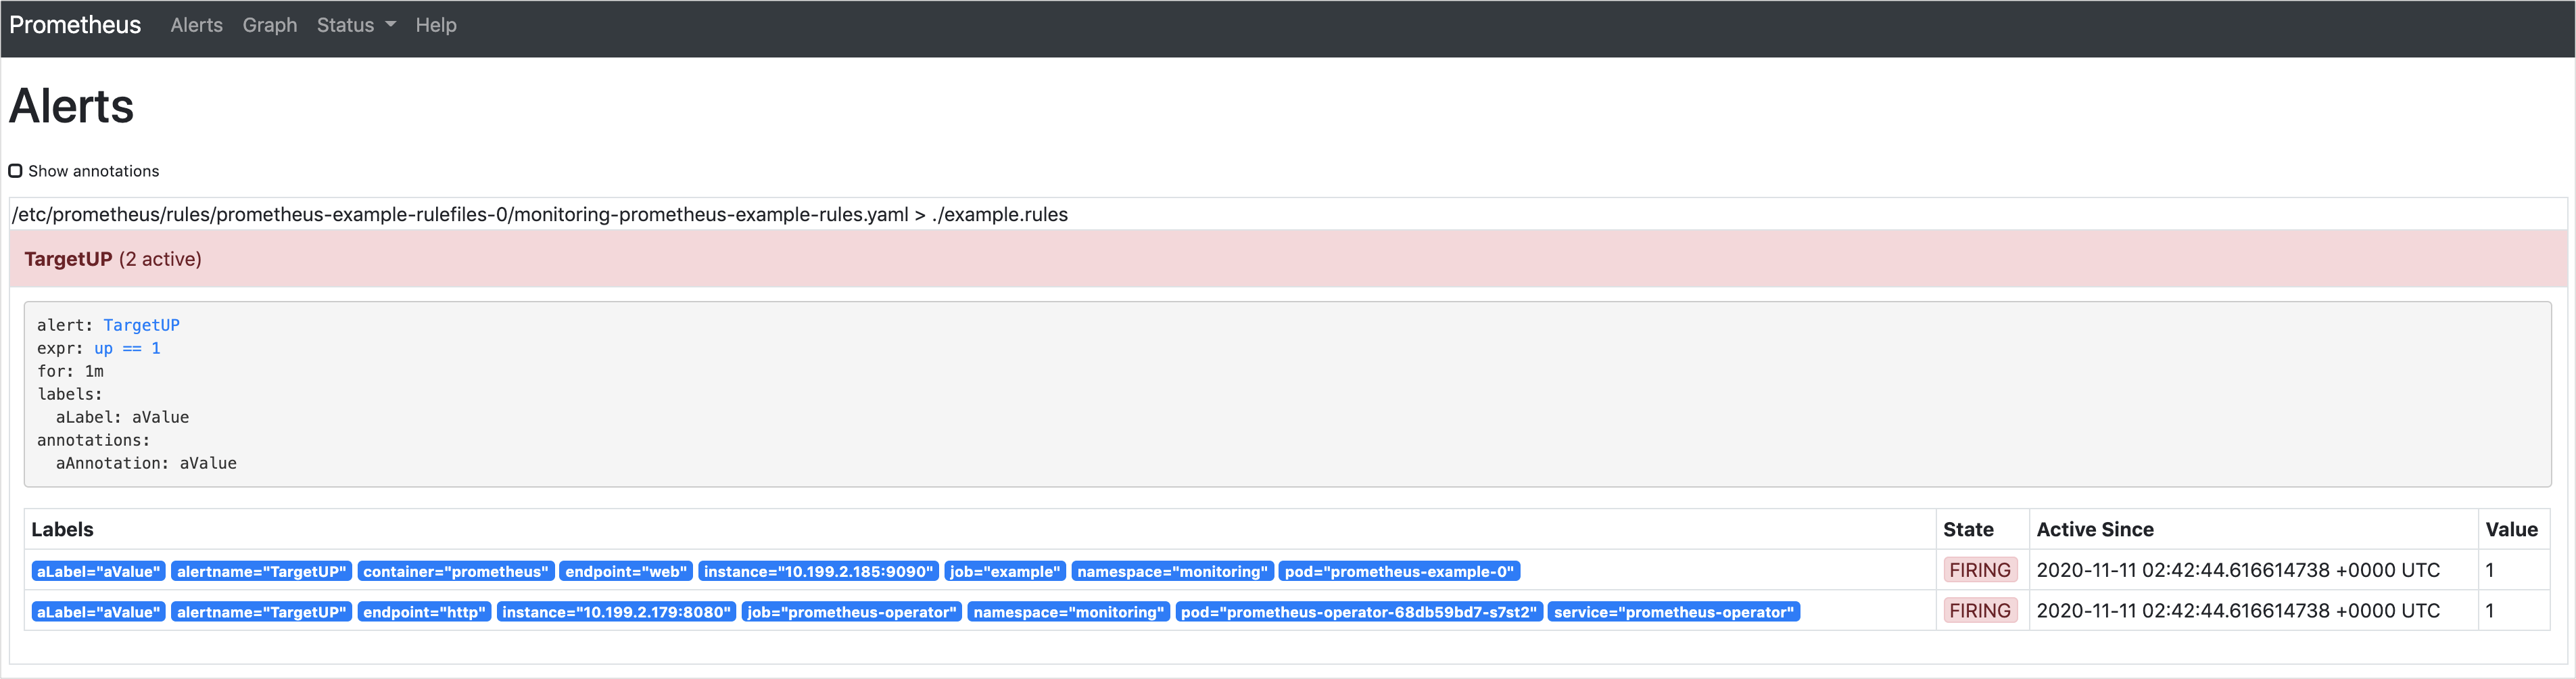Screen dimensions: 2576x679
Task: Click the job="prometheus-operator" label badge
Action: pos(851,612)
